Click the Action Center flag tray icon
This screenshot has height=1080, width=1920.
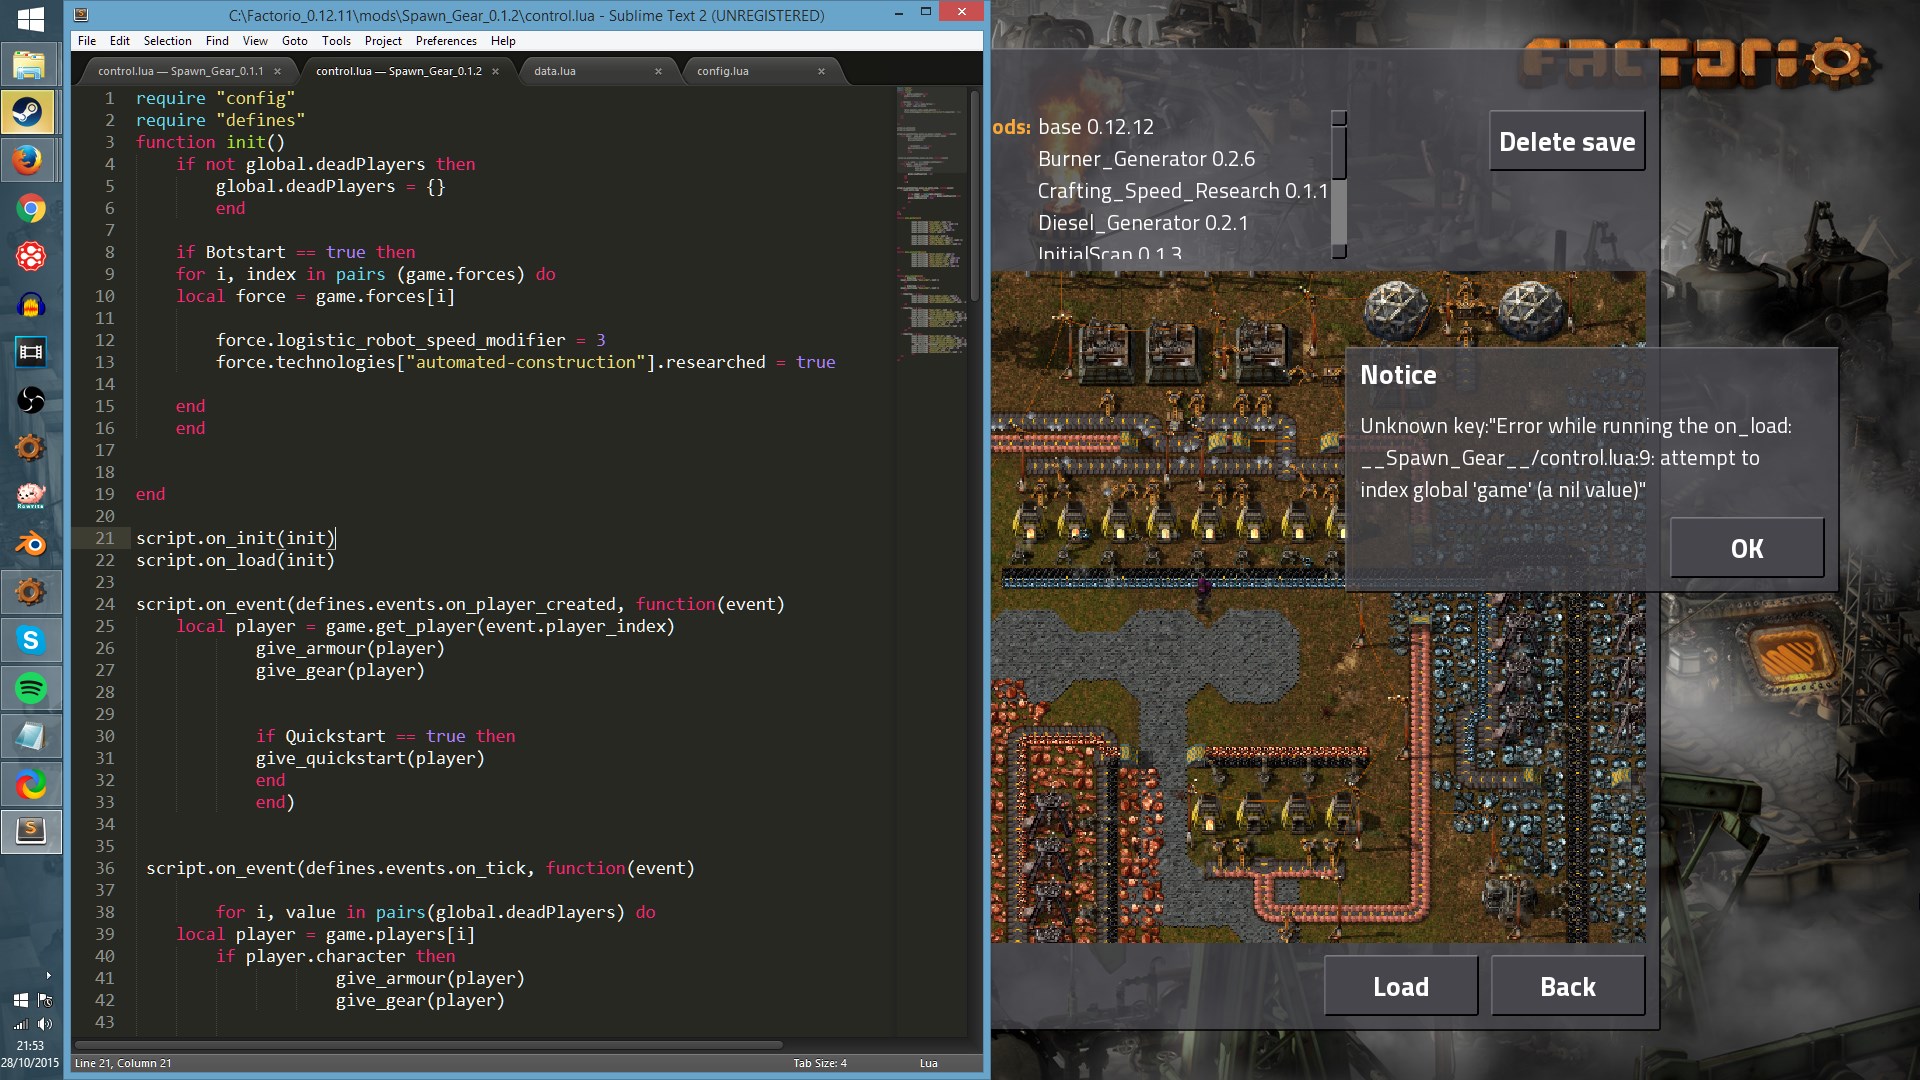point(45,1000)
